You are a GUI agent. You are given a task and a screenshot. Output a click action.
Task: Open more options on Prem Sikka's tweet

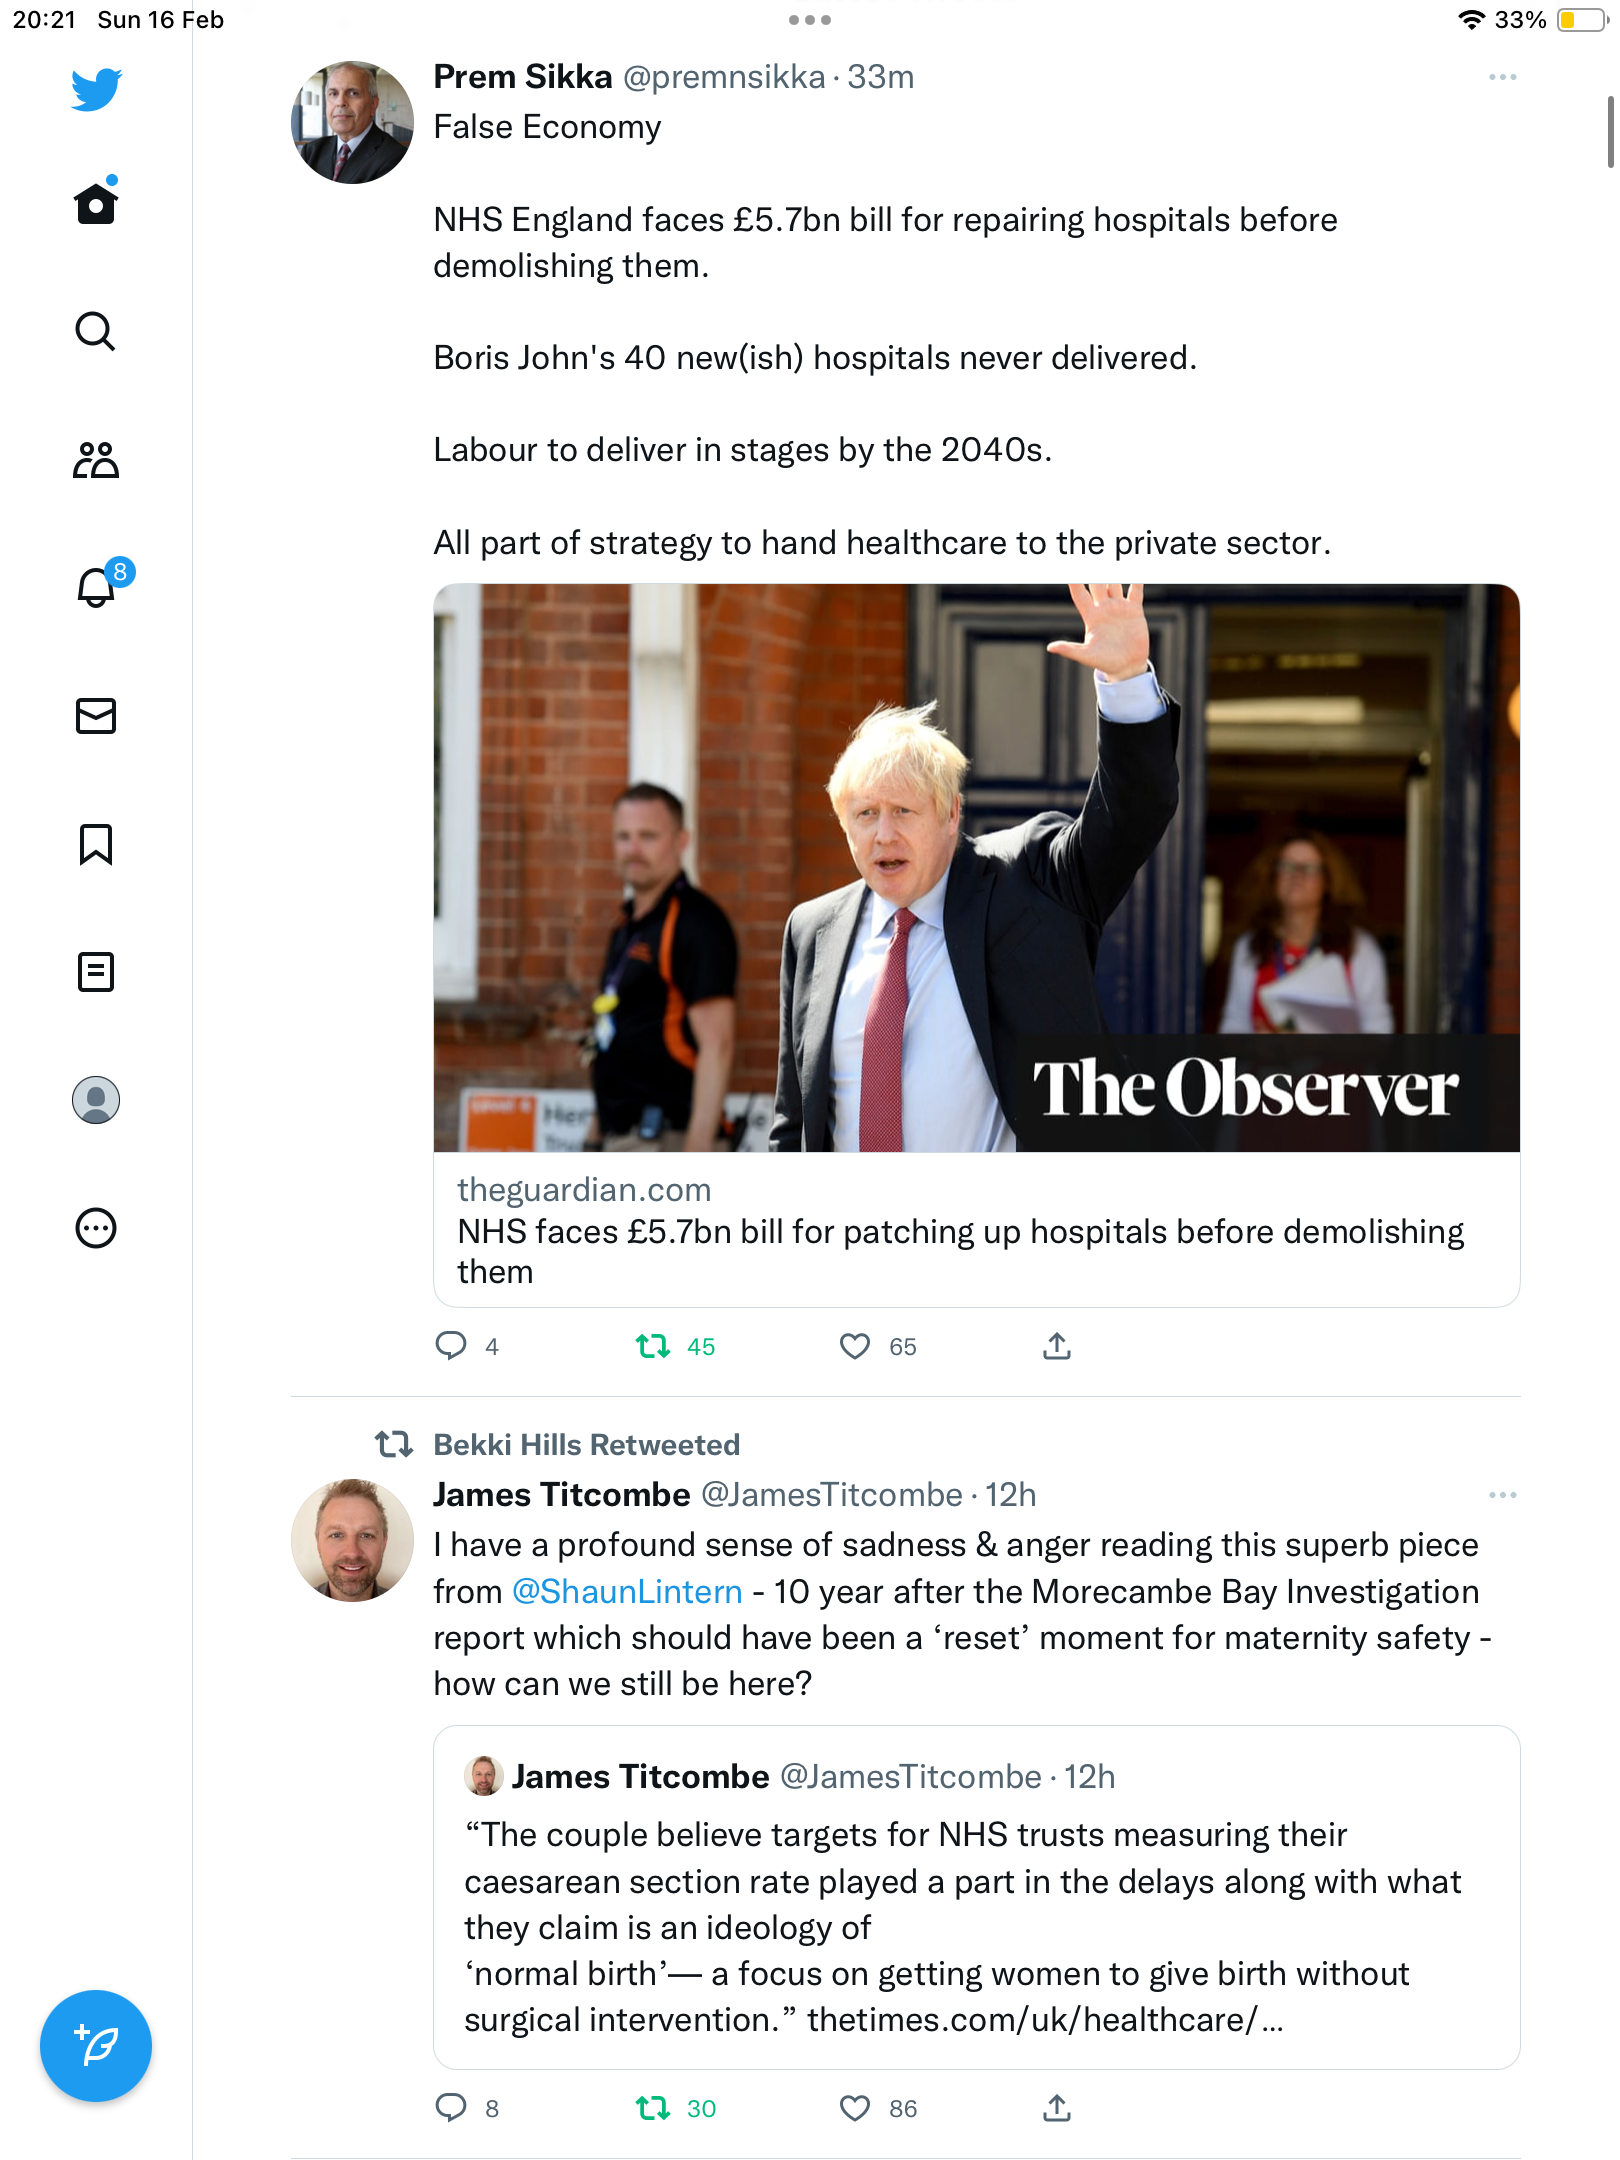click(1502, 77)
